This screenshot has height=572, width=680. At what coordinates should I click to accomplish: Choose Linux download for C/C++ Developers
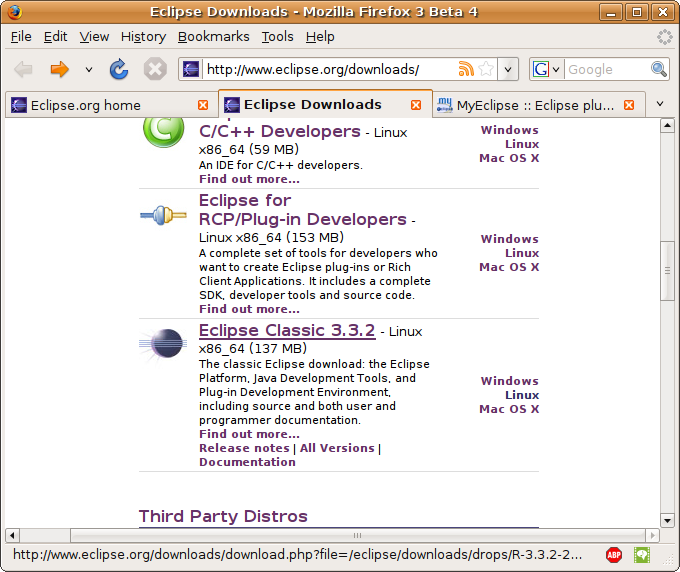[522, 144]
